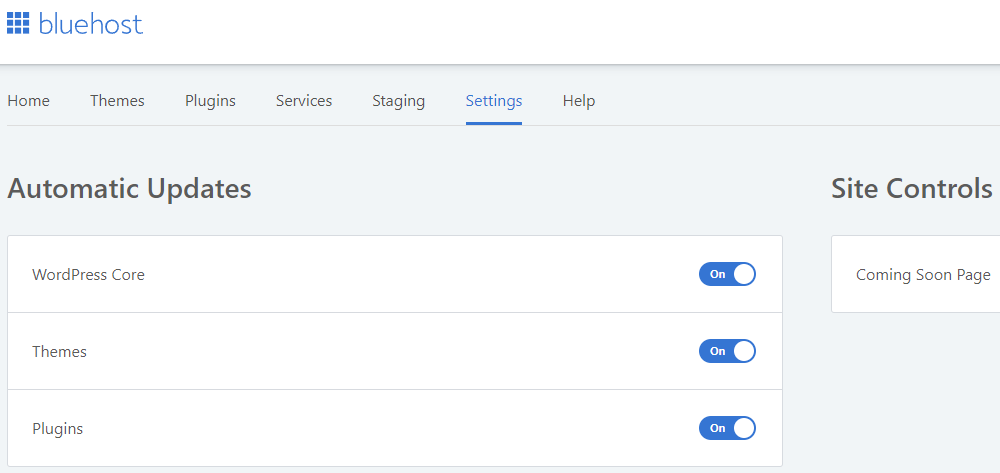1000x473 pixels.
Task: Click the Site Controls heading
Action: pos(912,189)
